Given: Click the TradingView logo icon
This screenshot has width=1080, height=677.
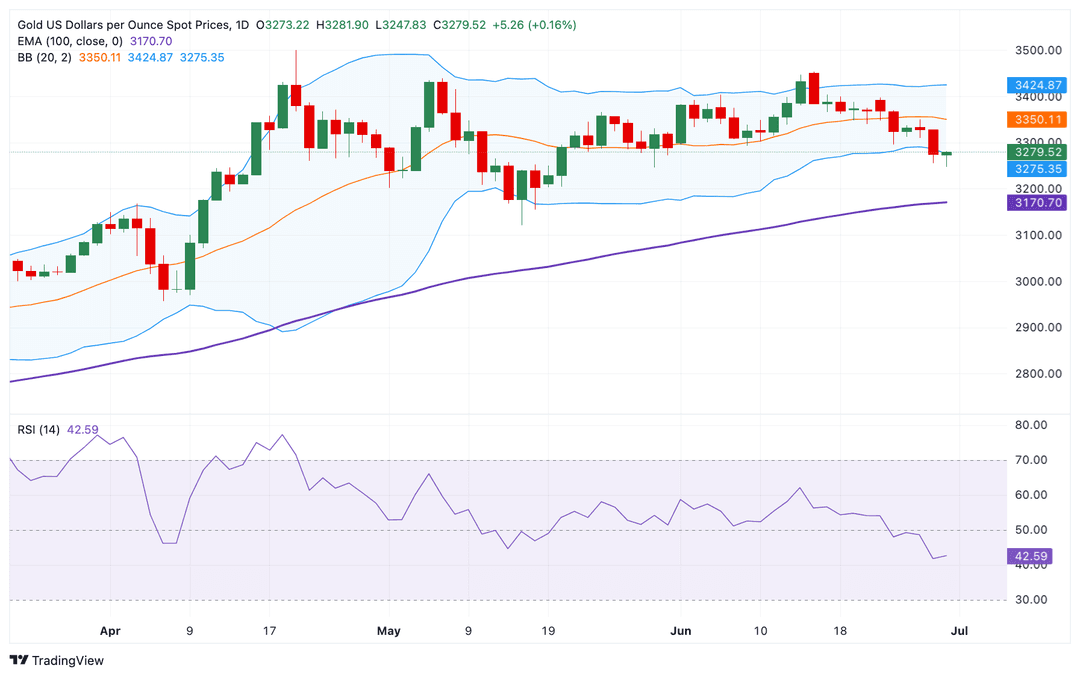Looking at the screenshot, I should tap(19, 660).
